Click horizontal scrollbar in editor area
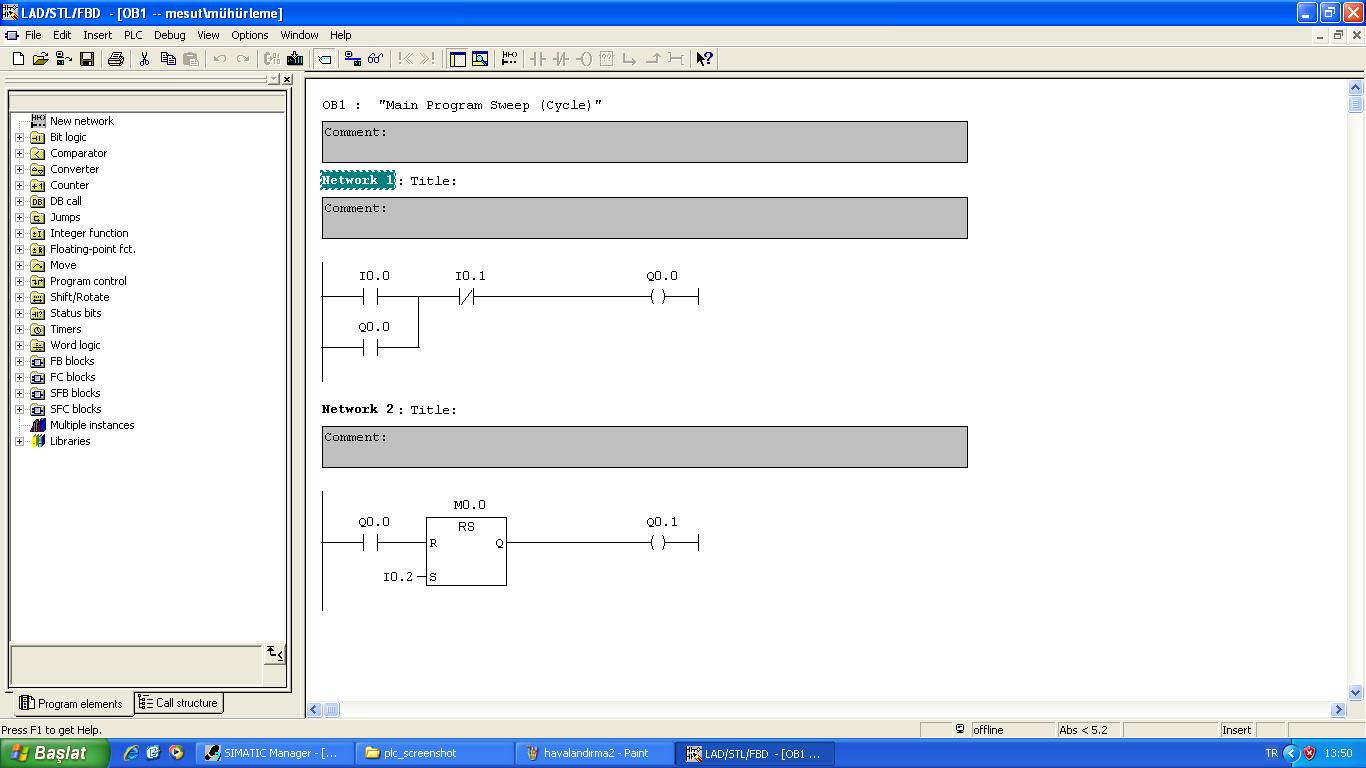1366x768 pixels. click(x=830, y=709)
